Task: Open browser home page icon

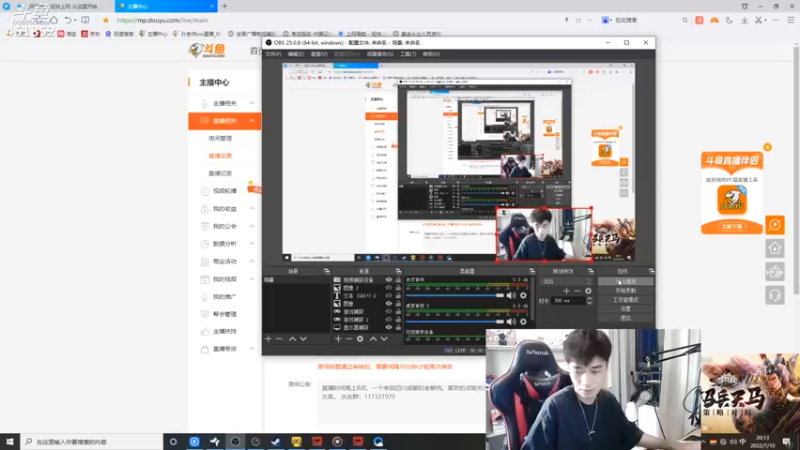Action: pyautogui.click(x=54, y=20)
